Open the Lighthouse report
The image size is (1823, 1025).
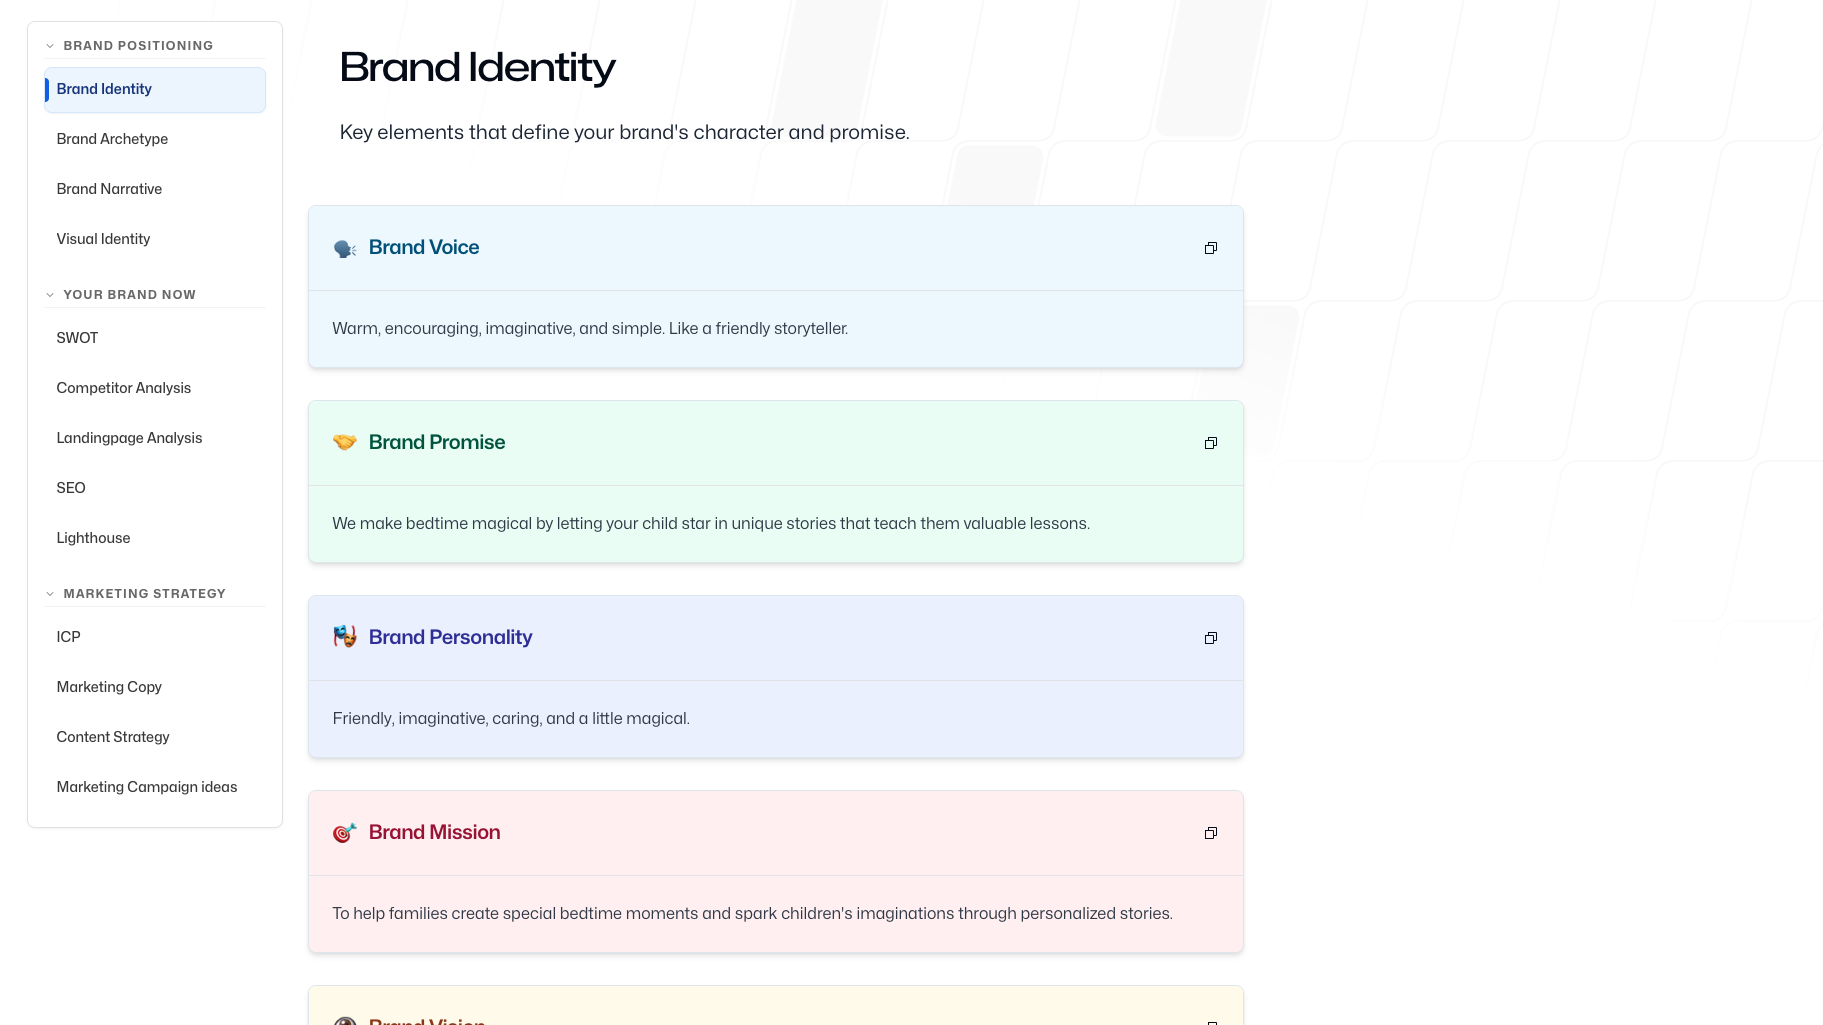pos(93,538)
